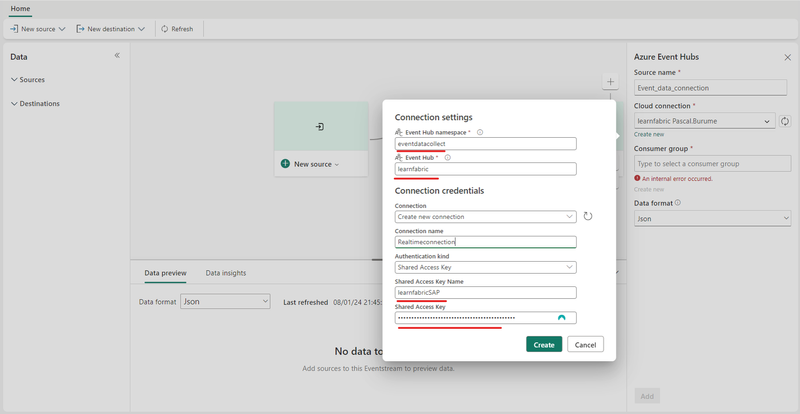The height and width of the screenshot is (414, 800).
Task: Click the Connection settings heading
Action: point(434,117)
